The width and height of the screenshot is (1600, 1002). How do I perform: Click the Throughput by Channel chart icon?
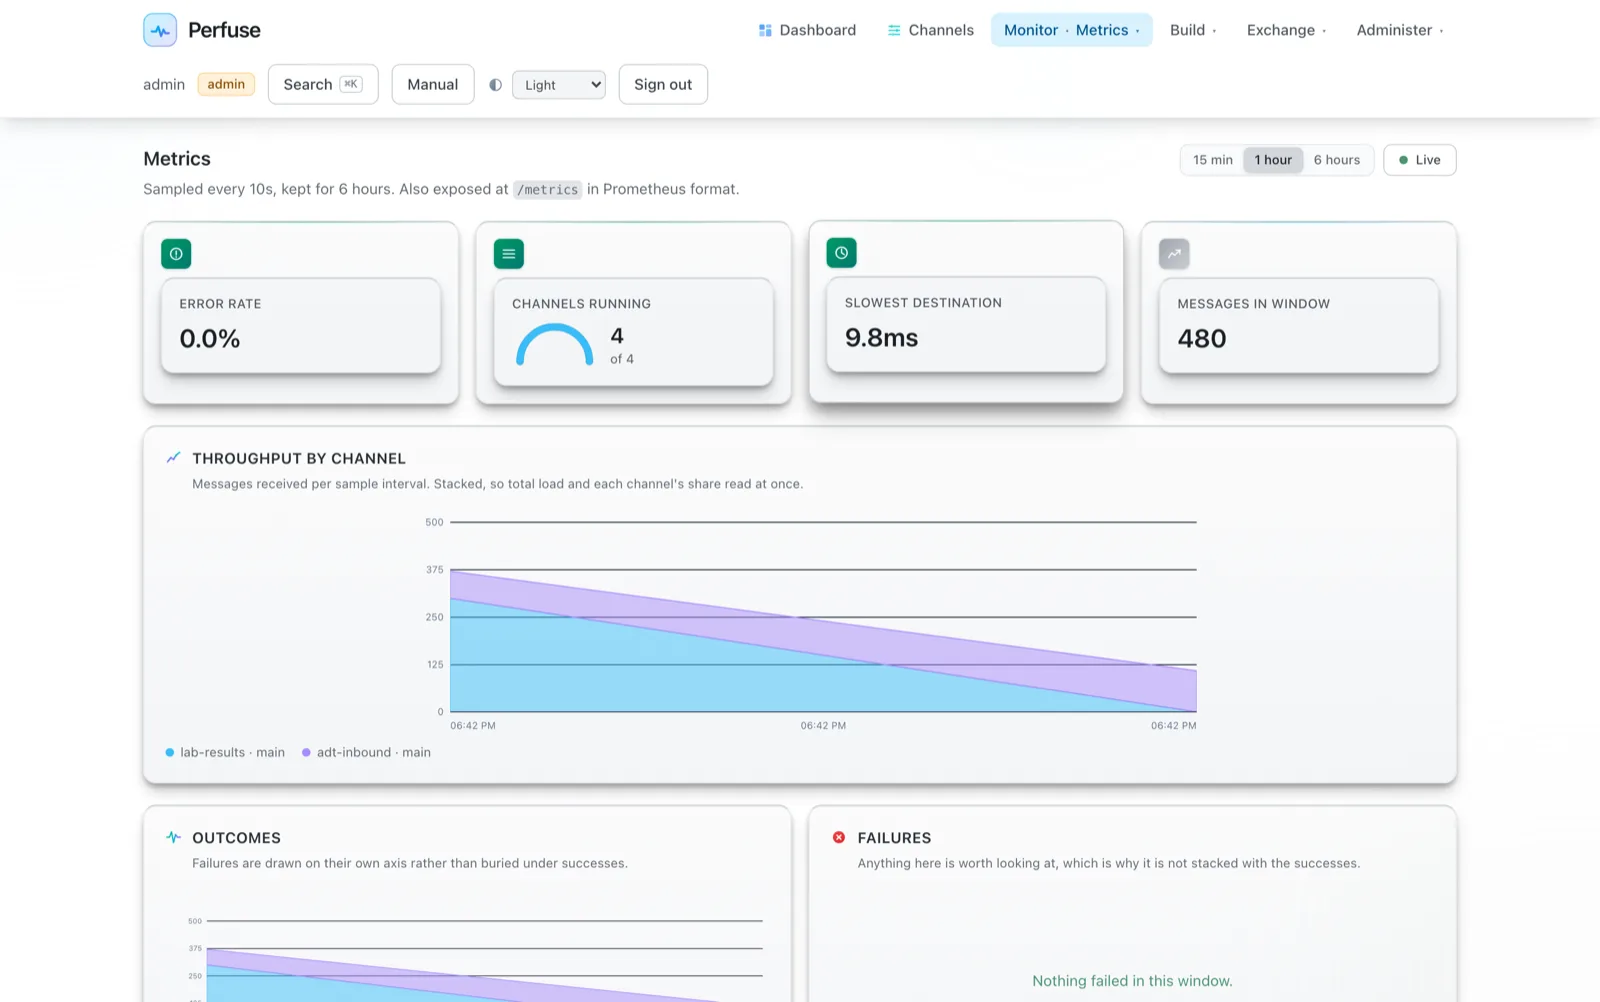pos(173,458)
